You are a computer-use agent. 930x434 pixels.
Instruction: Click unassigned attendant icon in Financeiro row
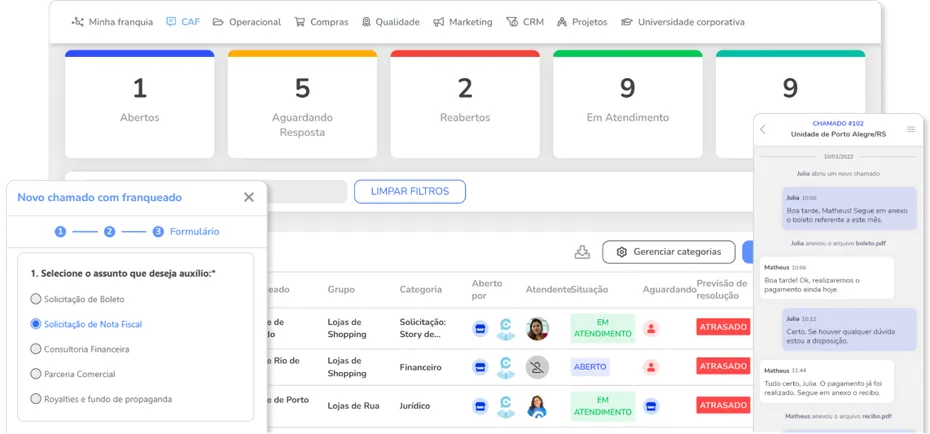click(x=537, y=367)
